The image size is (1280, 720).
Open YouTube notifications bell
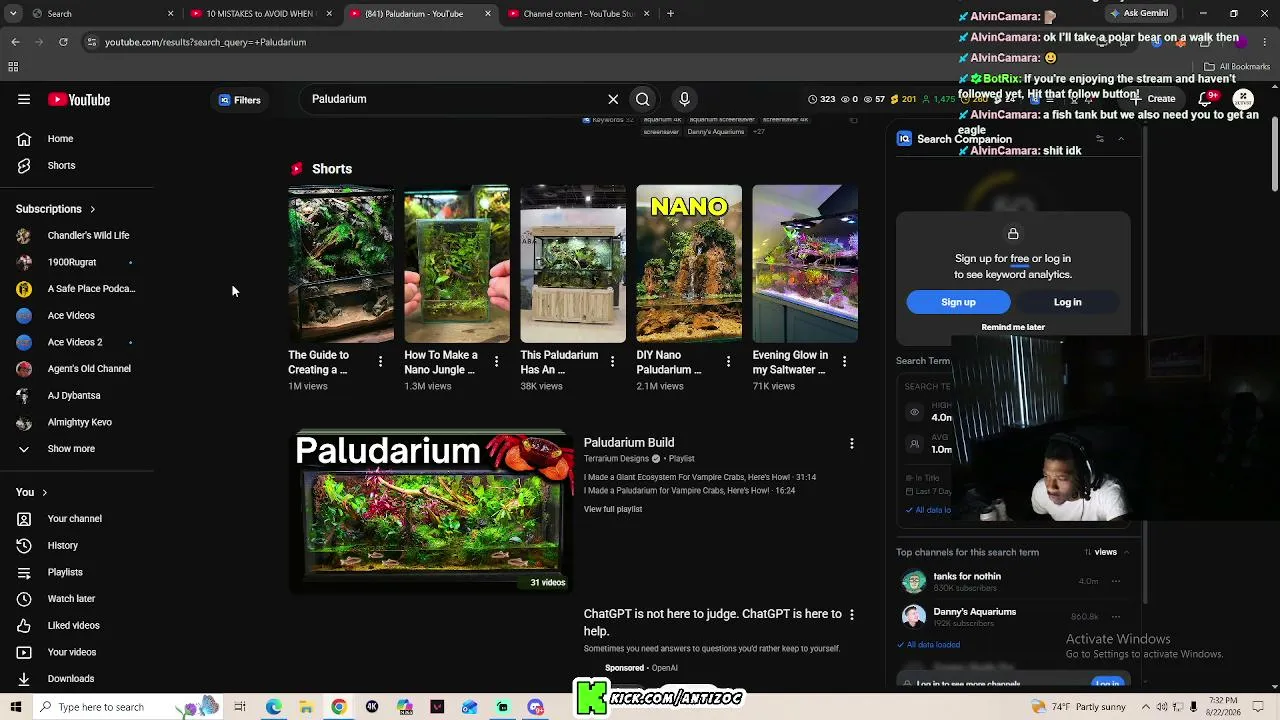tap(1205, 99)
